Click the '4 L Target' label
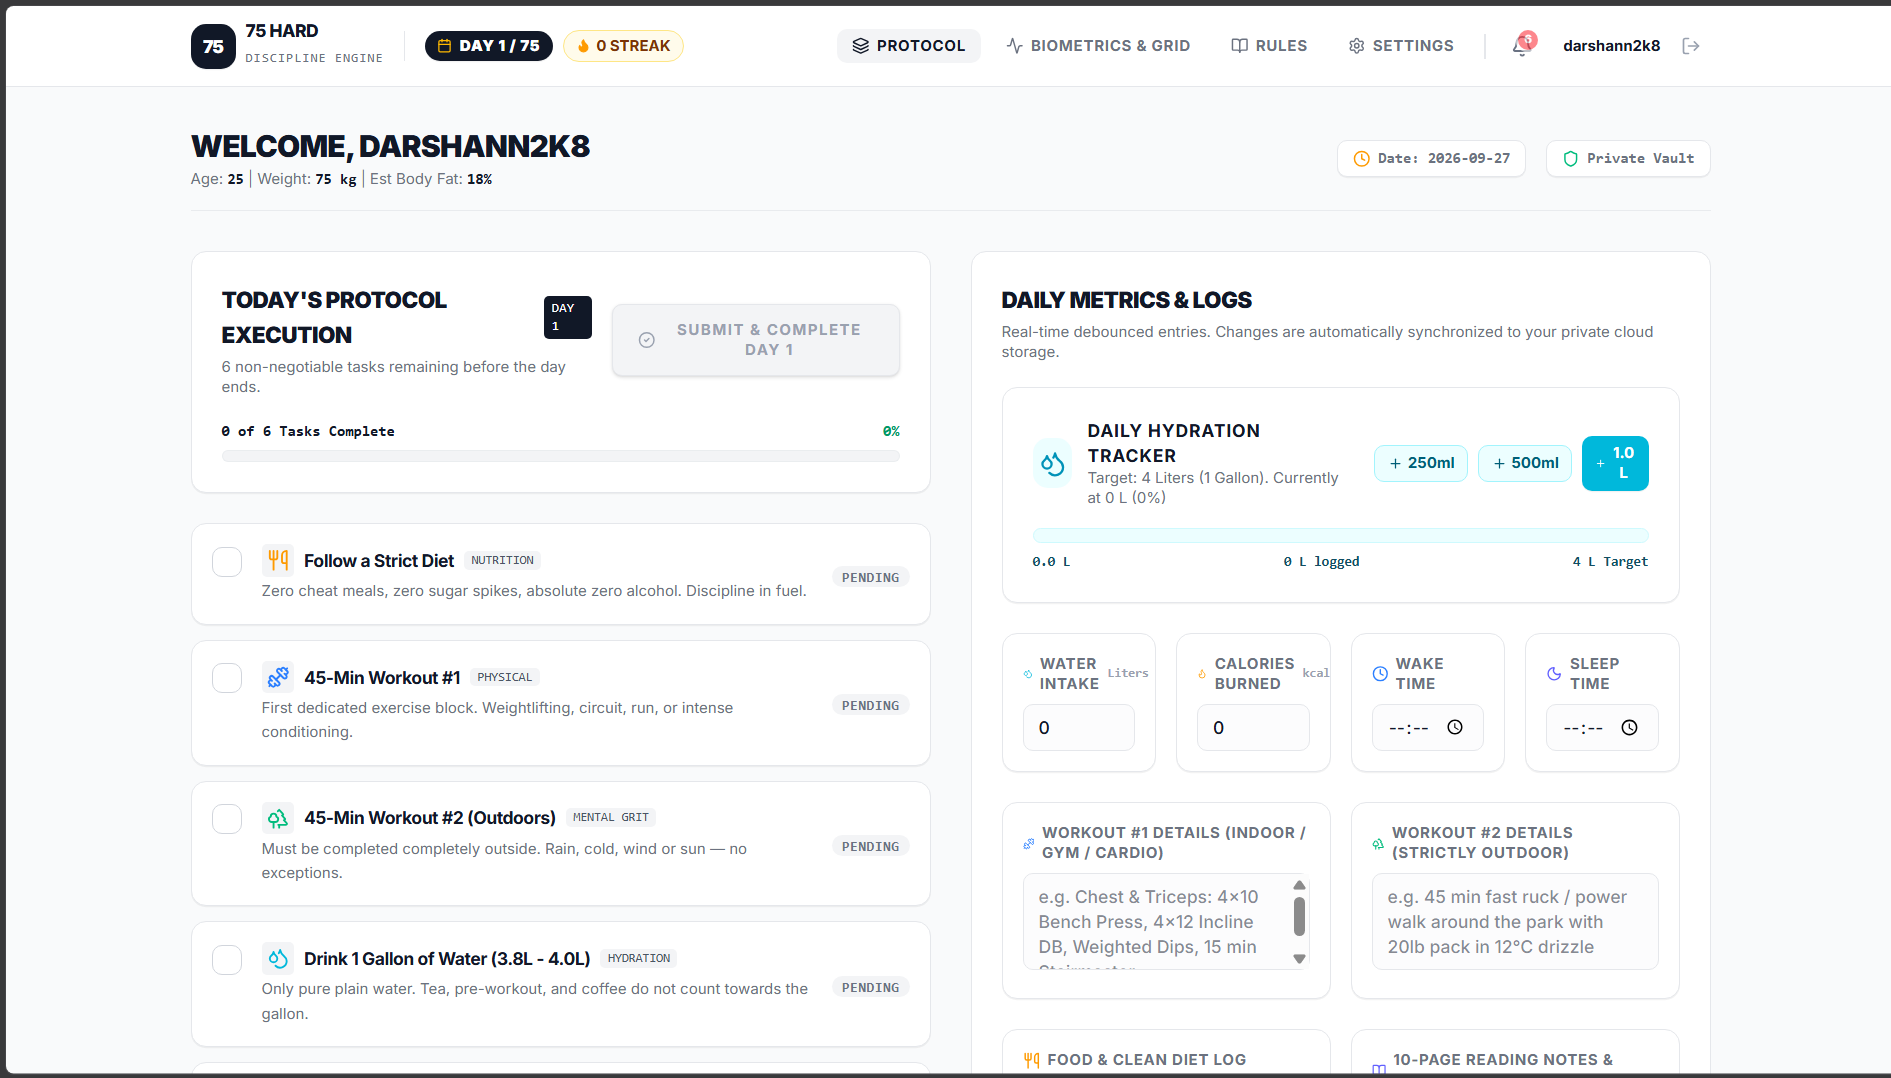 pyautogui.click(x=1610, y=561)
